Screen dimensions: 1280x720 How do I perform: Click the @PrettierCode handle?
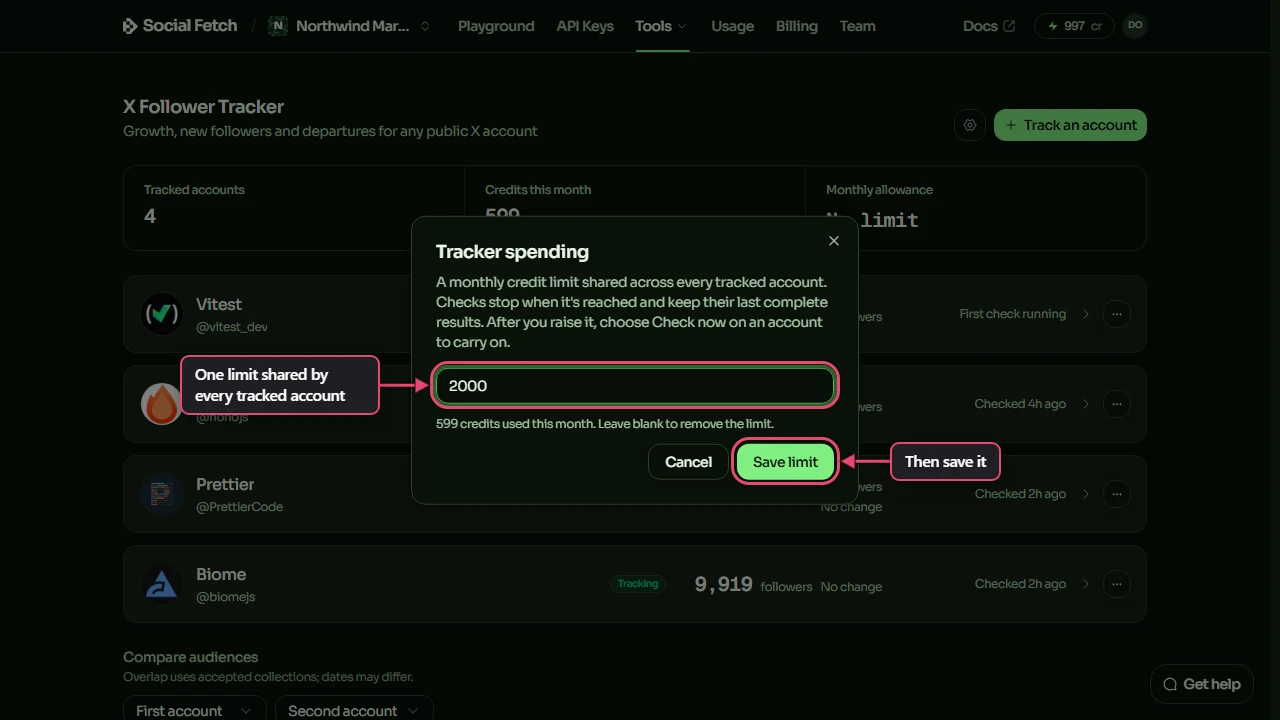pyautogui.click(x=239, y=507)
